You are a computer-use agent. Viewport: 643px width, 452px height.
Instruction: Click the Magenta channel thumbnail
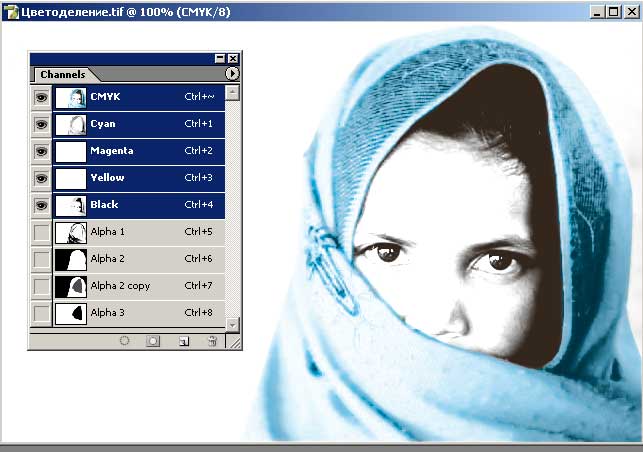point(71,152)
